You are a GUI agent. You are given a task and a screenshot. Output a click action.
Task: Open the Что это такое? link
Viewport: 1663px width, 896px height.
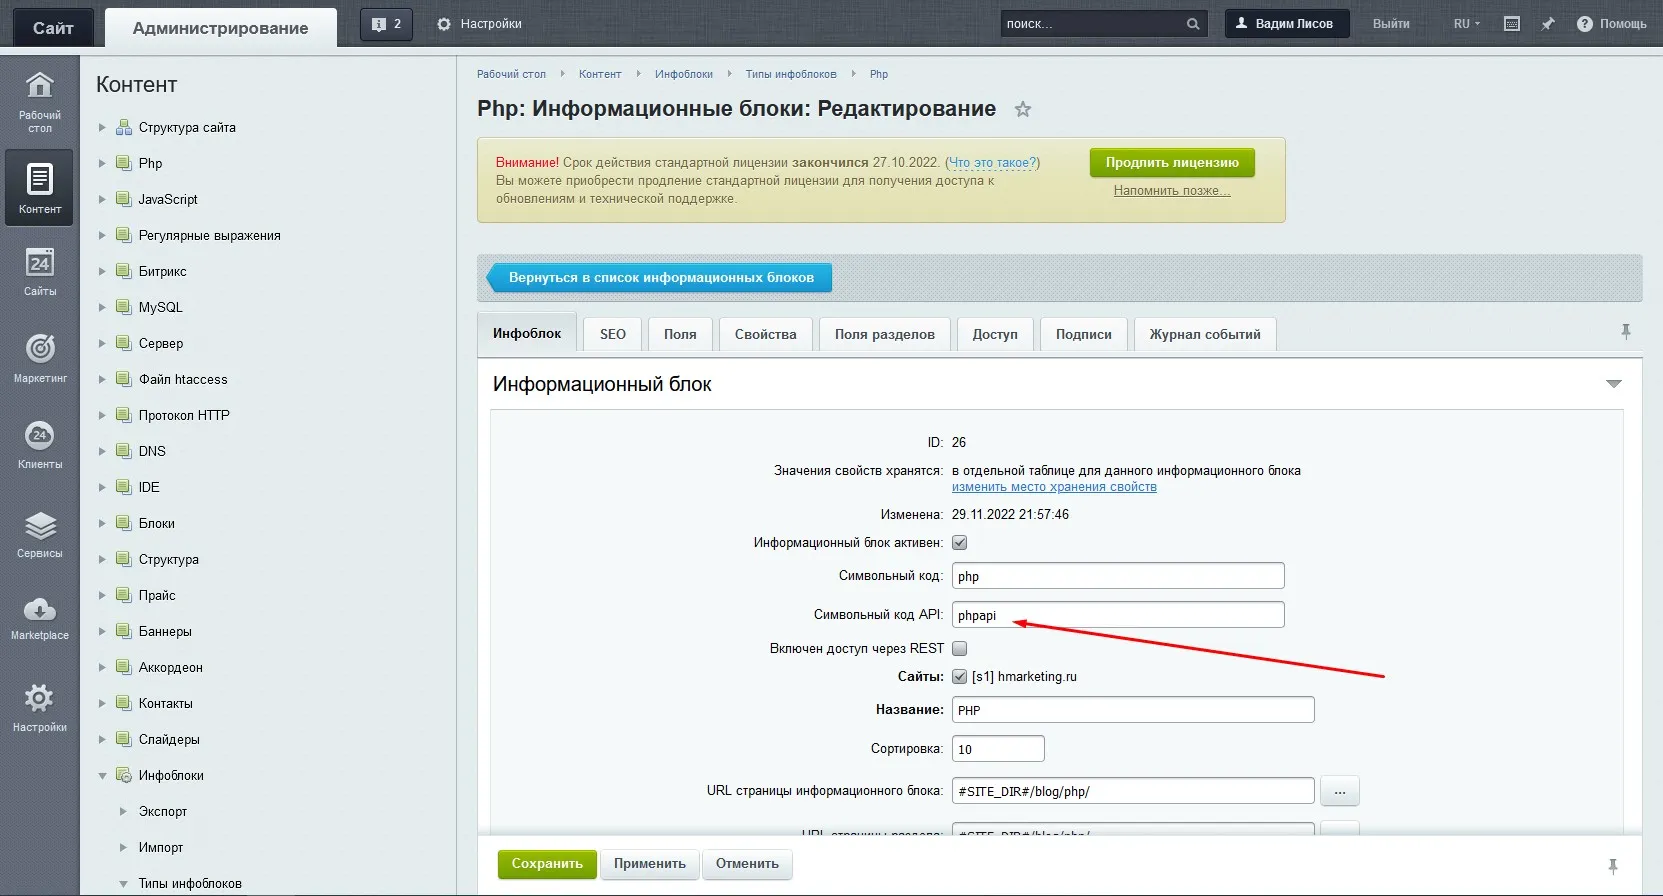993,162
